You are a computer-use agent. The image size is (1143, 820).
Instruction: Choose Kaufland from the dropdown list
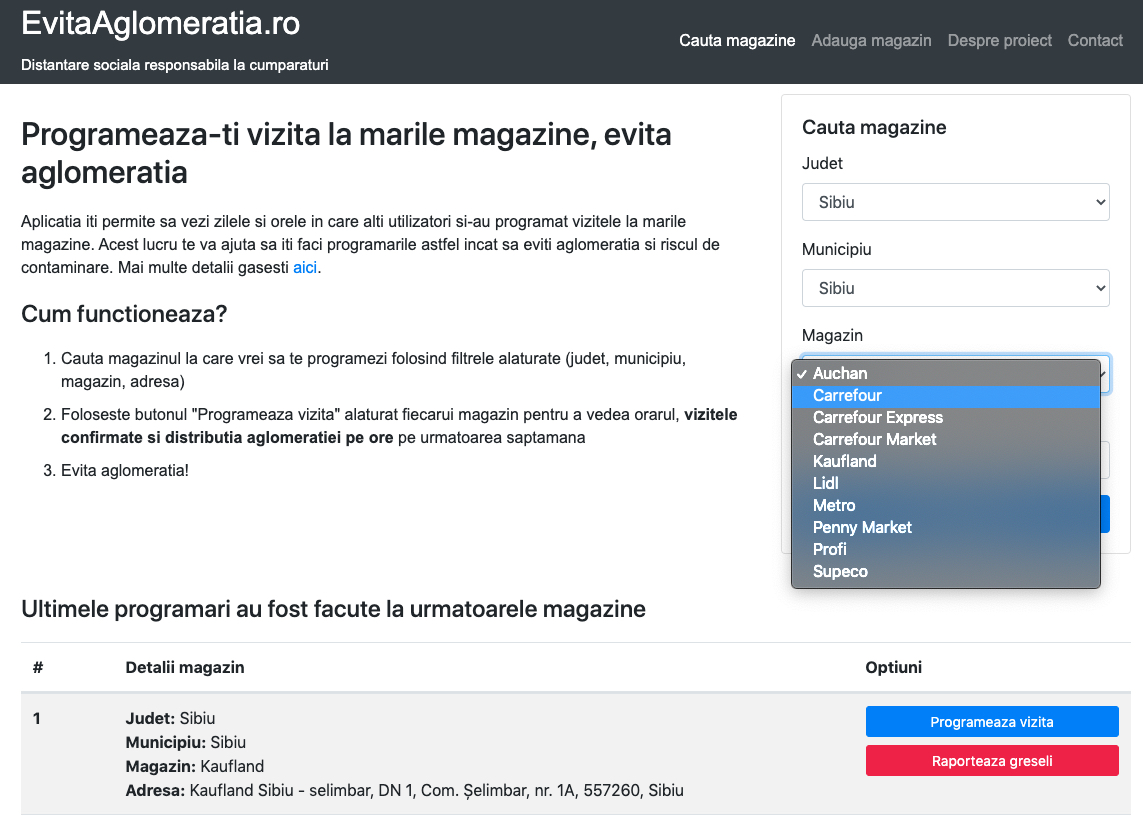(x=945, y=461)
